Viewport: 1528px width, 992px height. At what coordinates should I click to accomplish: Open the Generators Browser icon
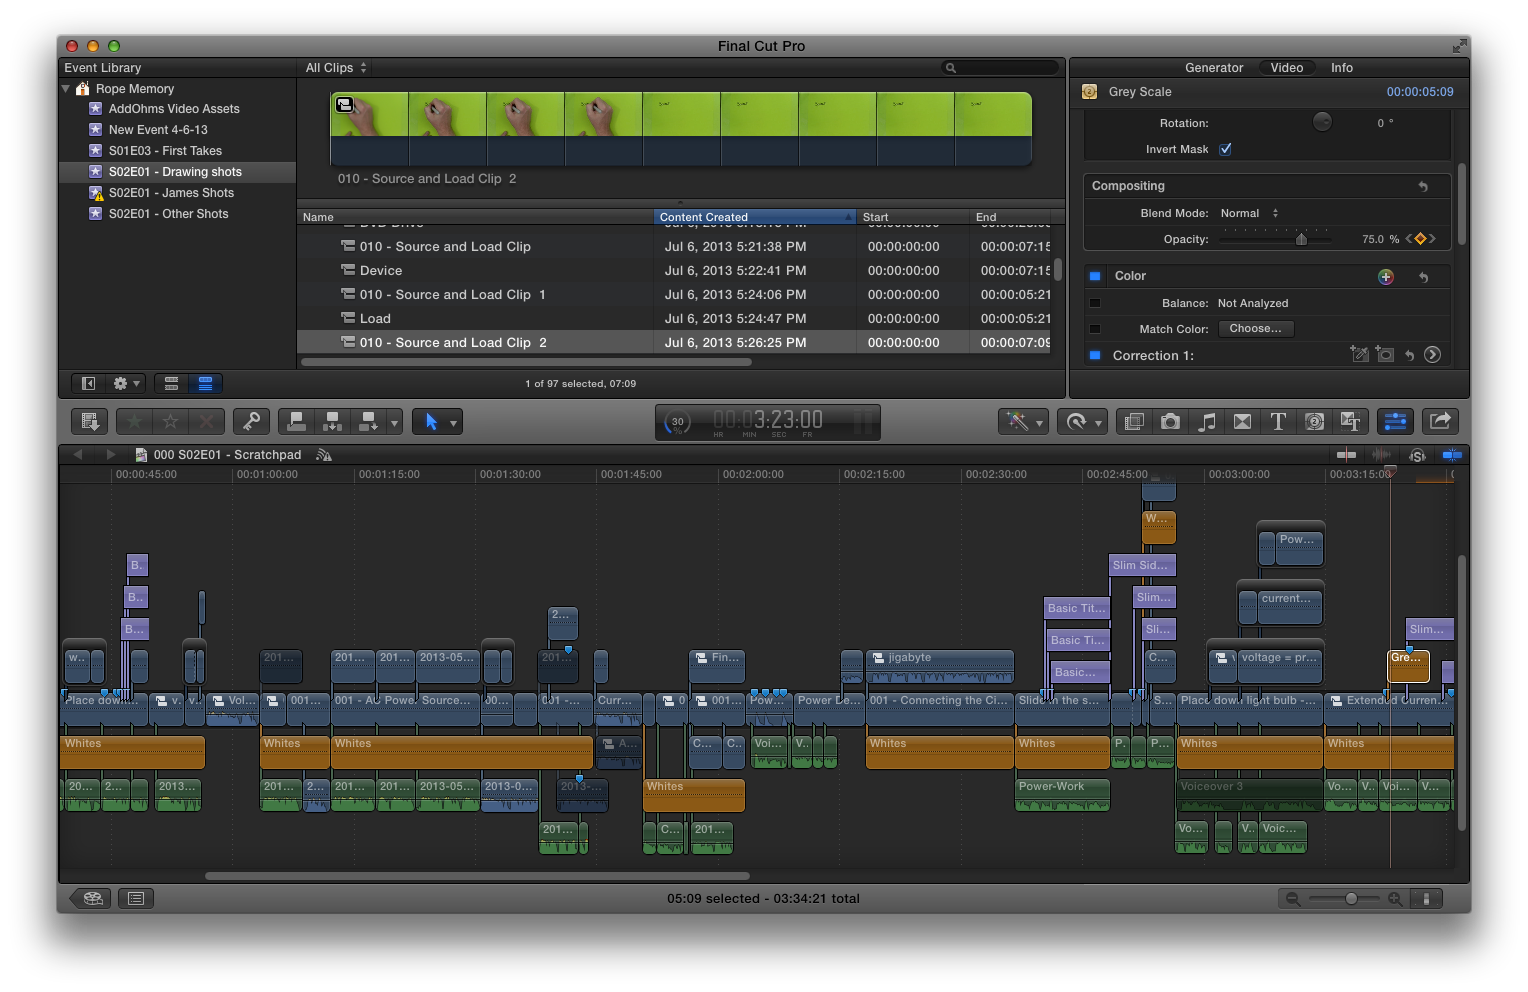pos(1315,422)
